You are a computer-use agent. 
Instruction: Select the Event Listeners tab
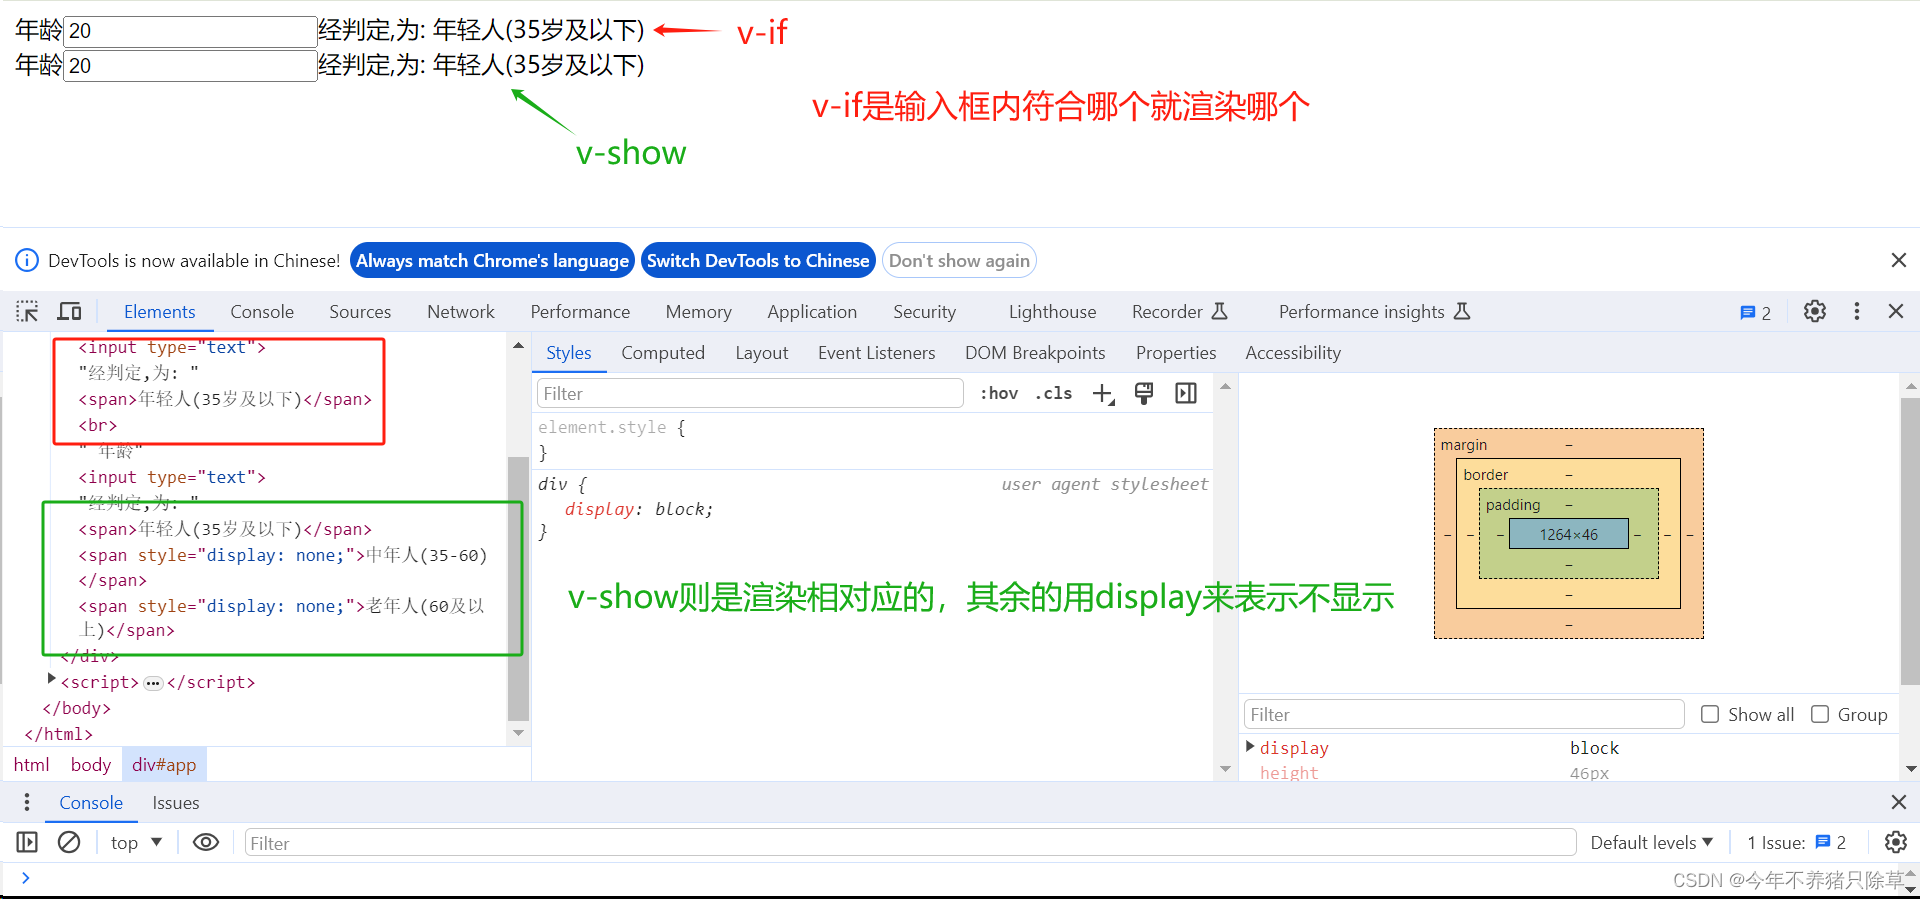pos(877,353)
